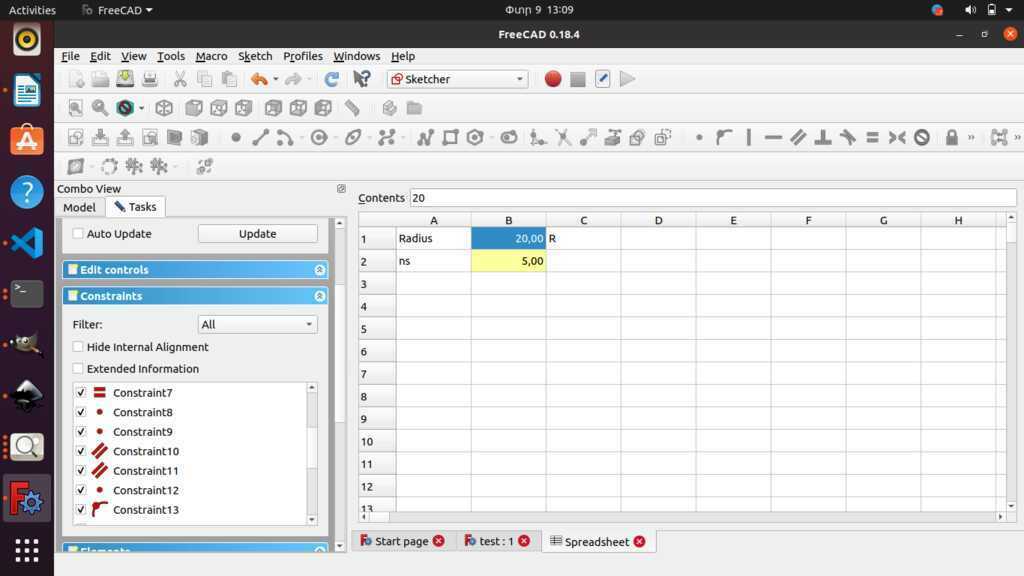1024x576 pixels.
Task: Enable the Auto Update checkbox
Action: pyautogui.click(x=78, y=233)
